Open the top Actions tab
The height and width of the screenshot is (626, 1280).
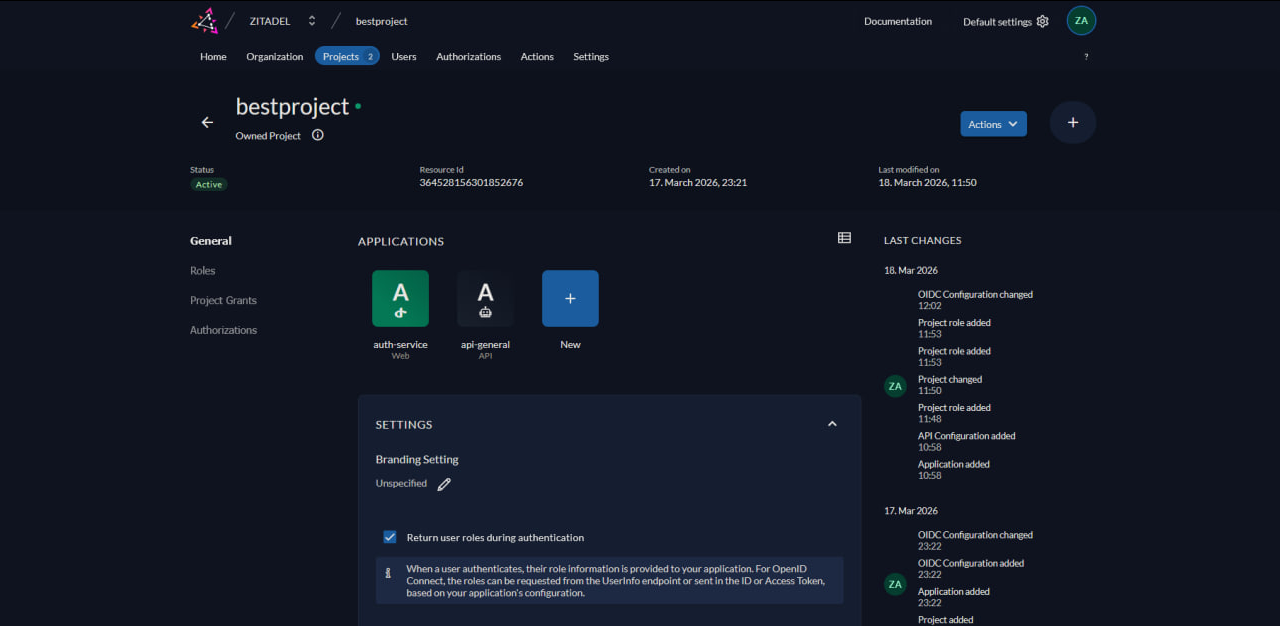(537, 57)
